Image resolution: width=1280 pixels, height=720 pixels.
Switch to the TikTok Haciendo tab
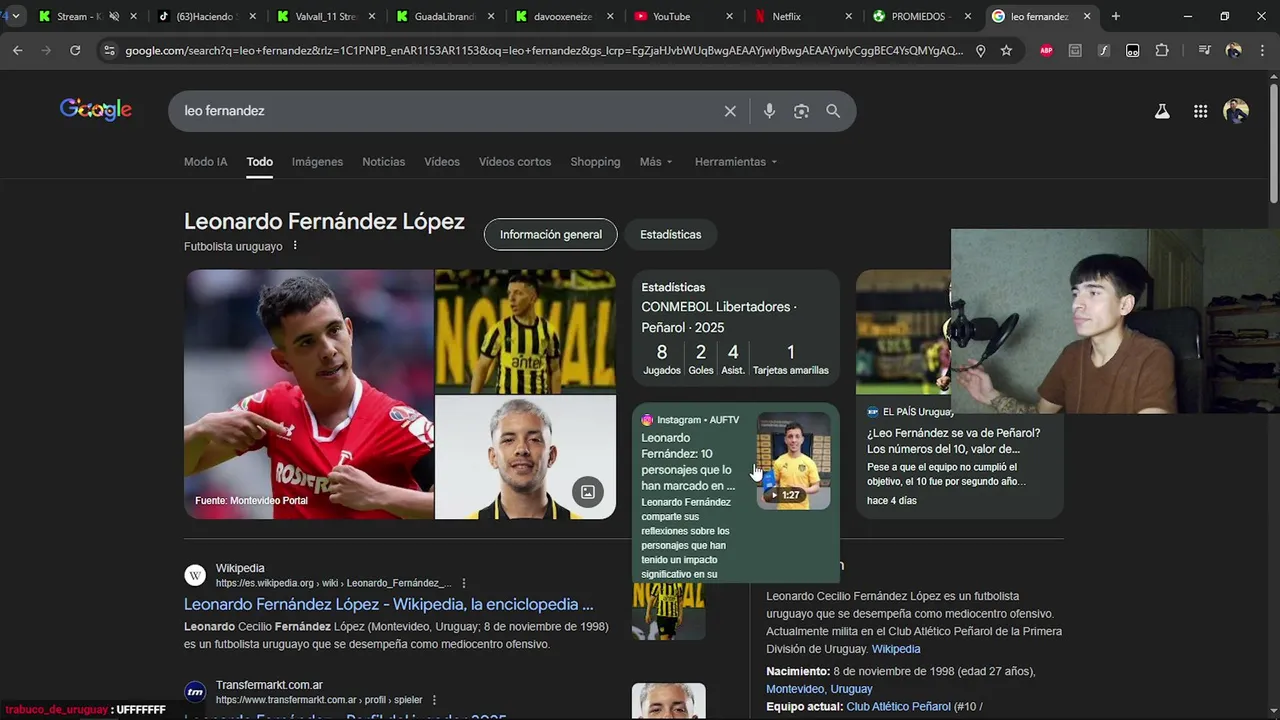point(202,16)
